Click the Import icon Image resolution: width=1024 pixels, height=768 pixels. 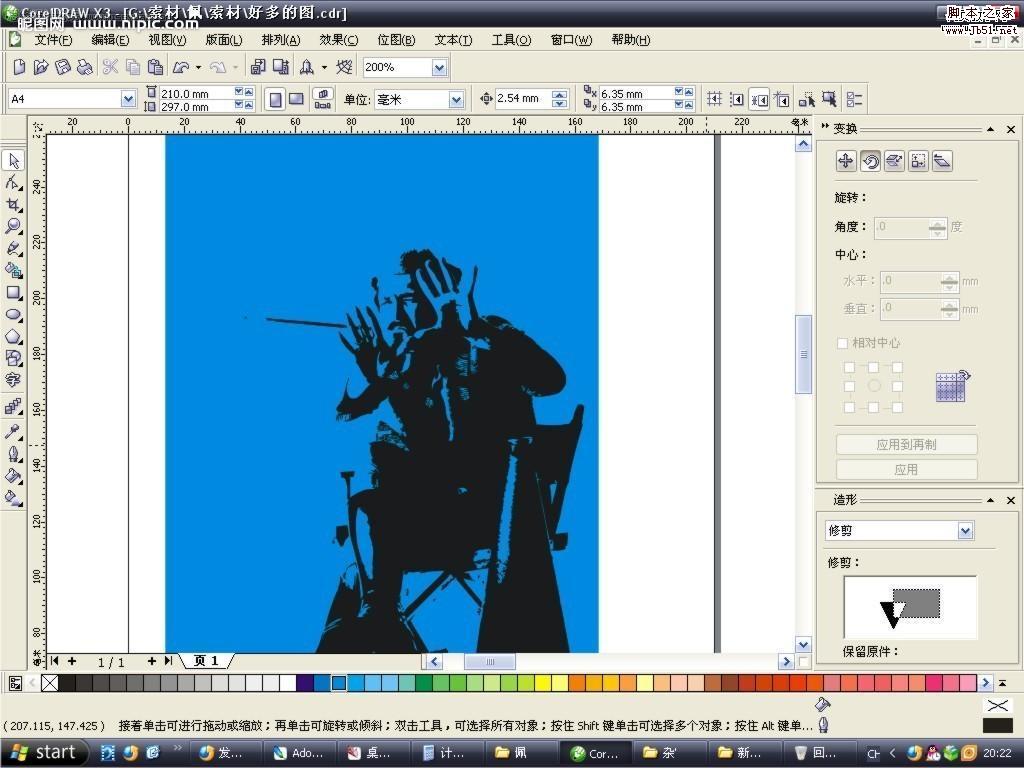(x=258, y=67)
